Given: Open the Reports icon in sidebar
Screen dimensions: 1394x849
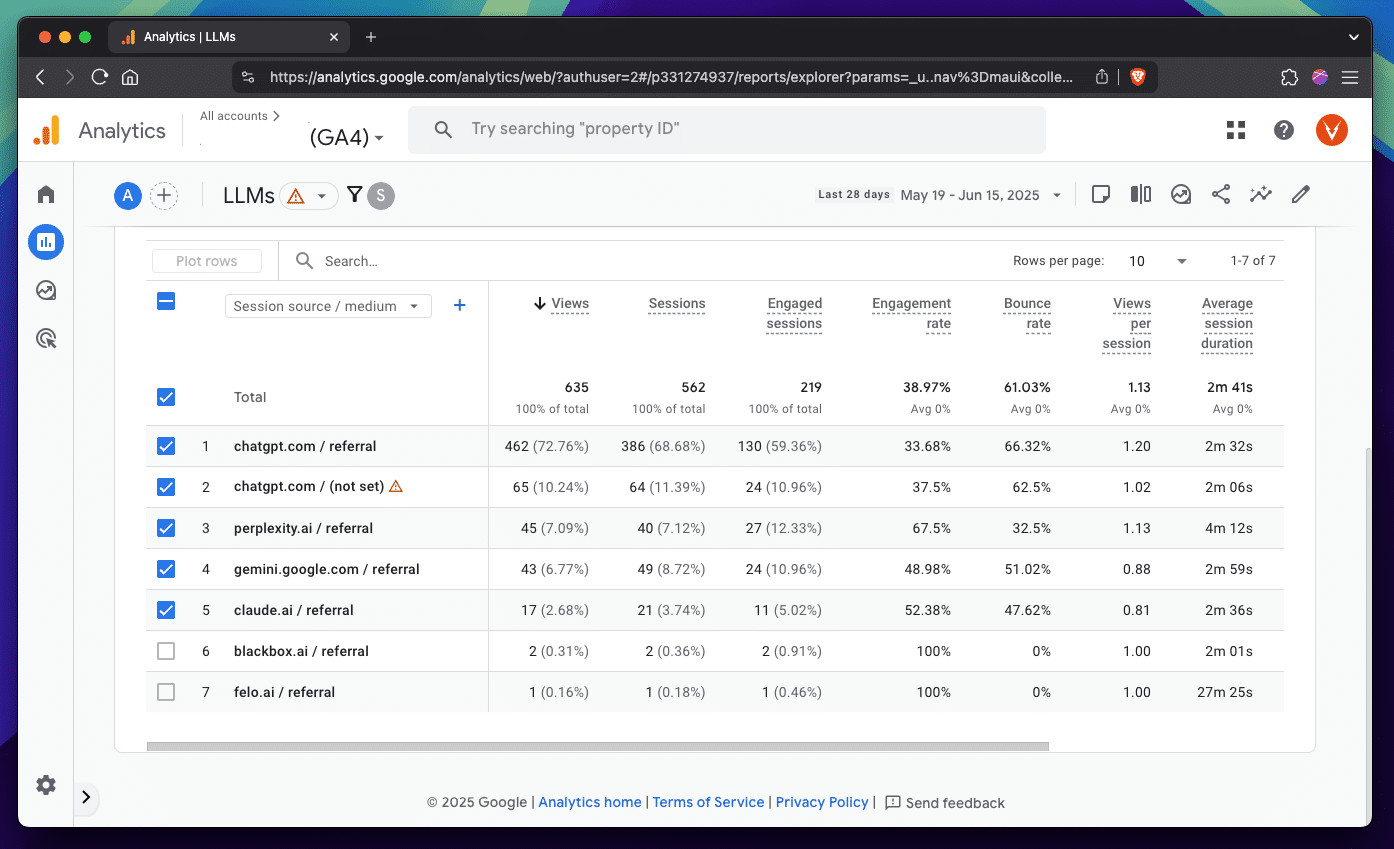Looking at the screenshot, I should coord(46,242).
